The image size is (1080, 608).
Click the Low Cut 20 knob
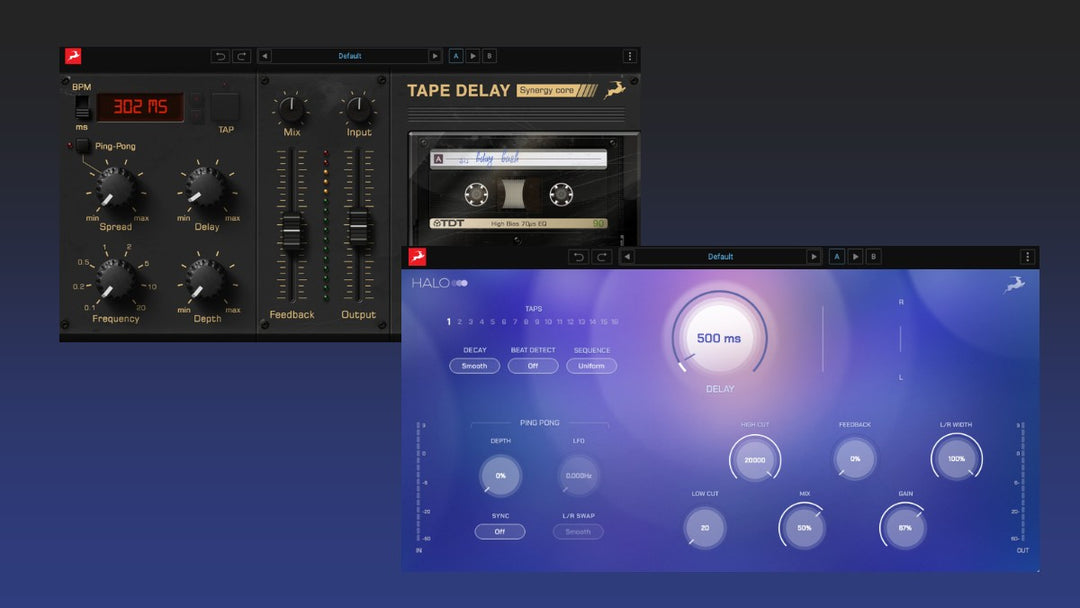(x=705, y=527)
